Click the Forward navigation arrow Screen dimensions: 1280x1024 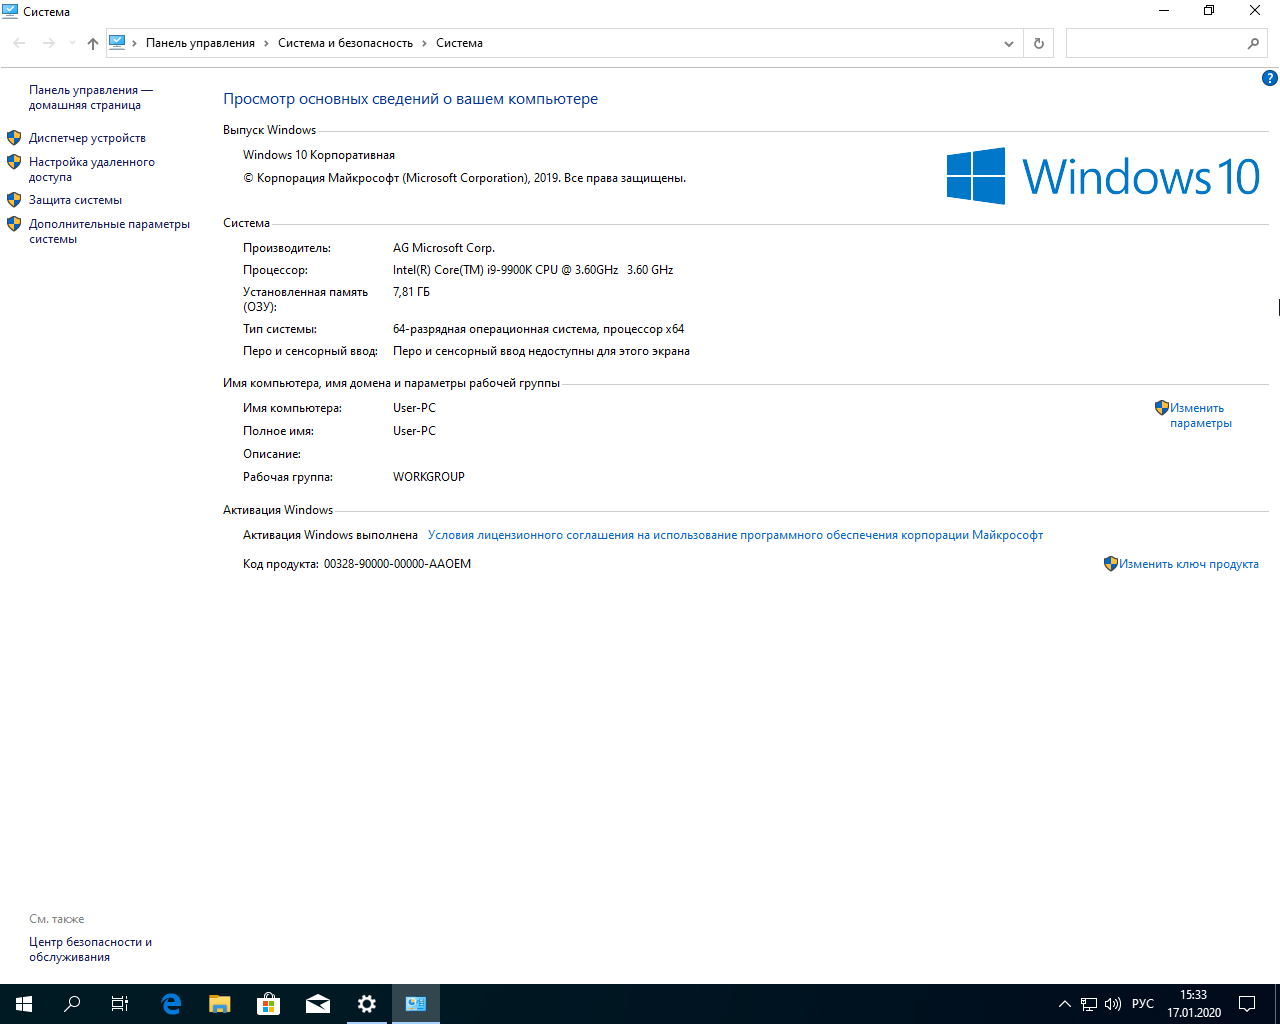(48, 43)
